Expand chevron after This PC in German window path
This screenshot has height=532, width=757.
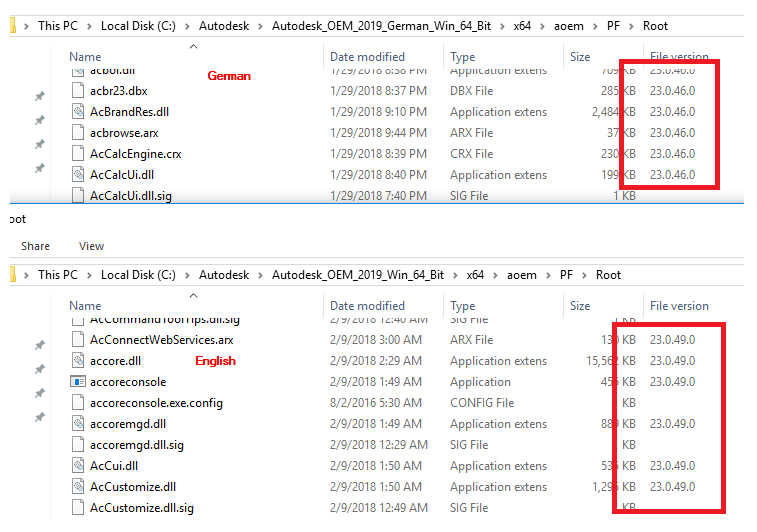point(89,26)
